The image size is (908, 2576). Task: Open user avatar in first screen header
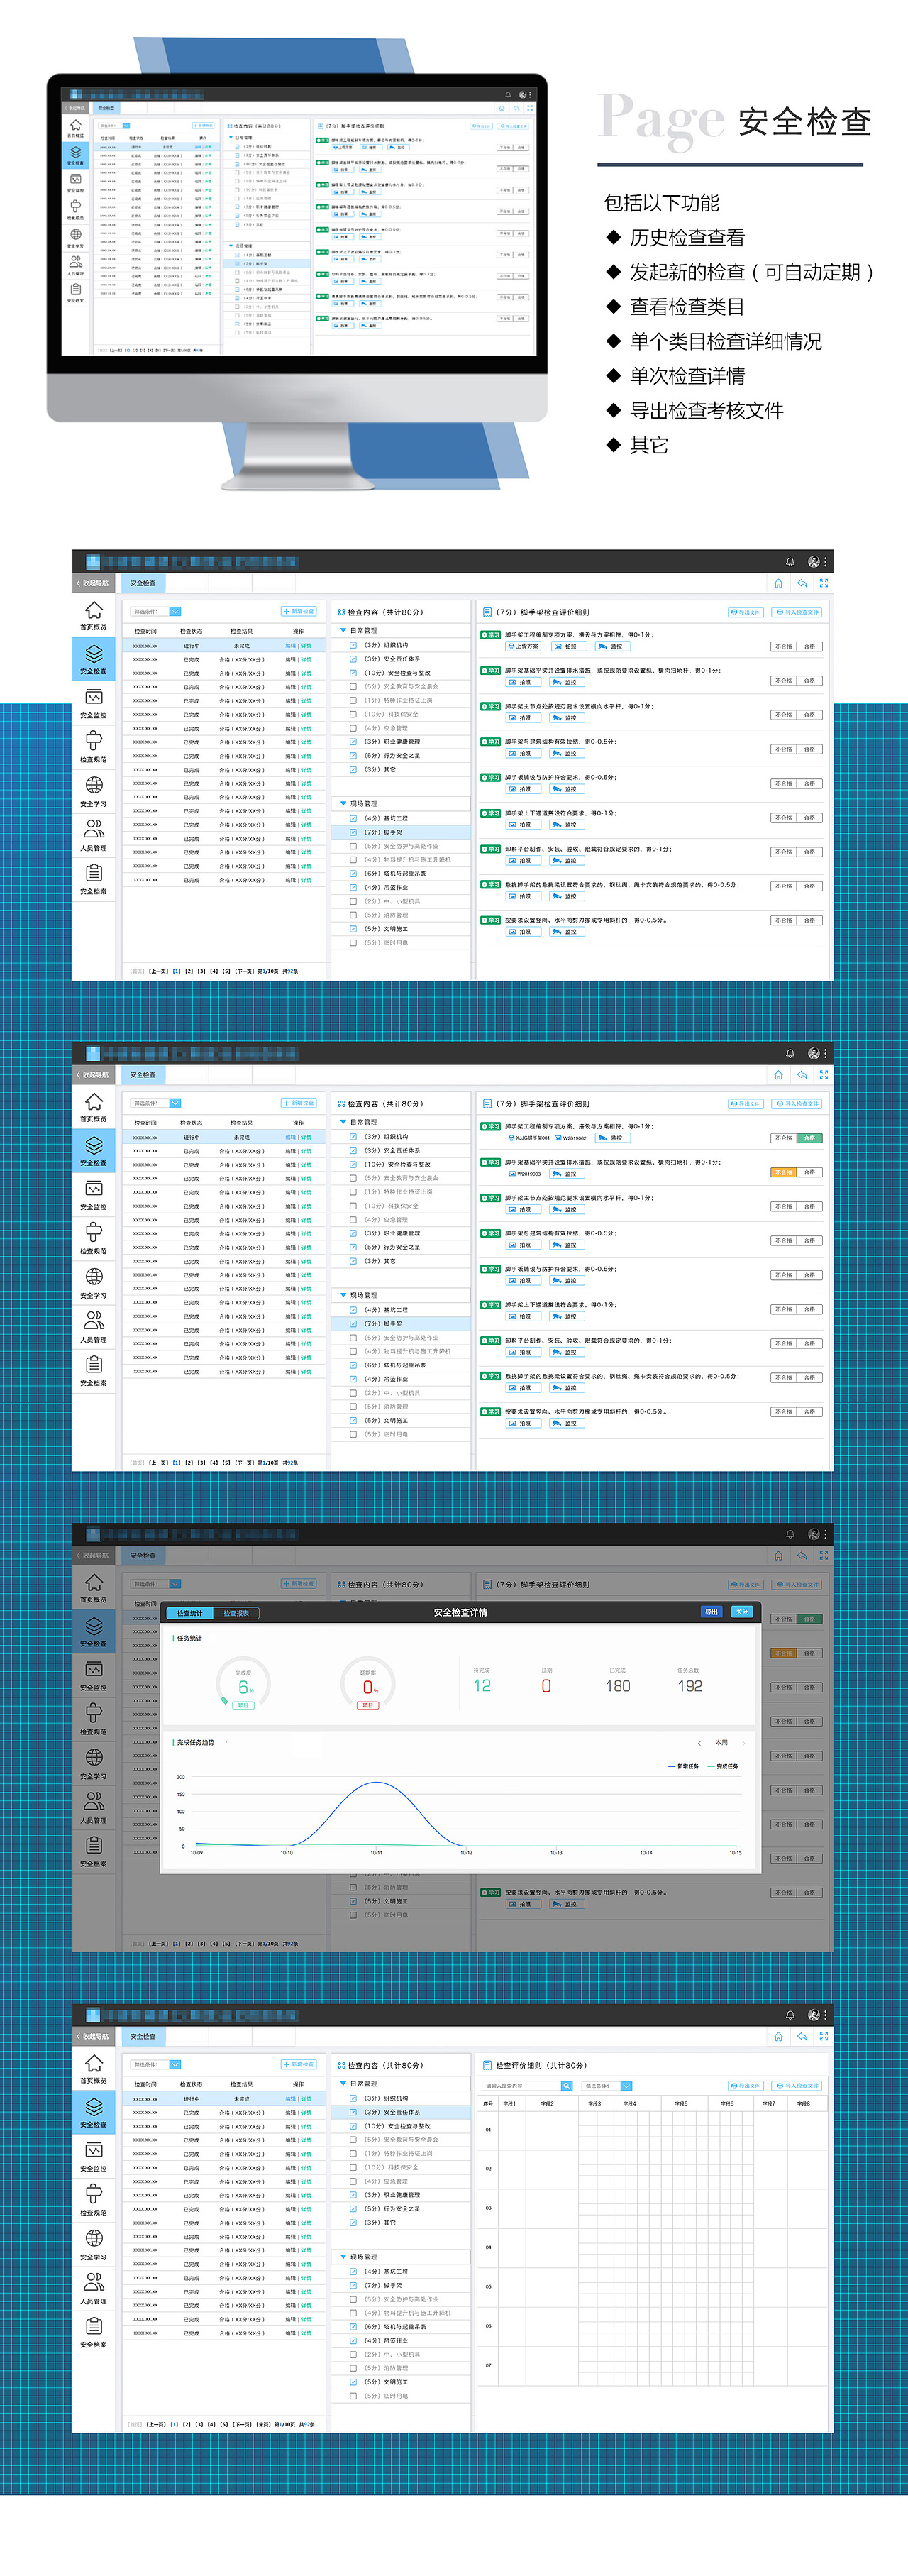813,562
